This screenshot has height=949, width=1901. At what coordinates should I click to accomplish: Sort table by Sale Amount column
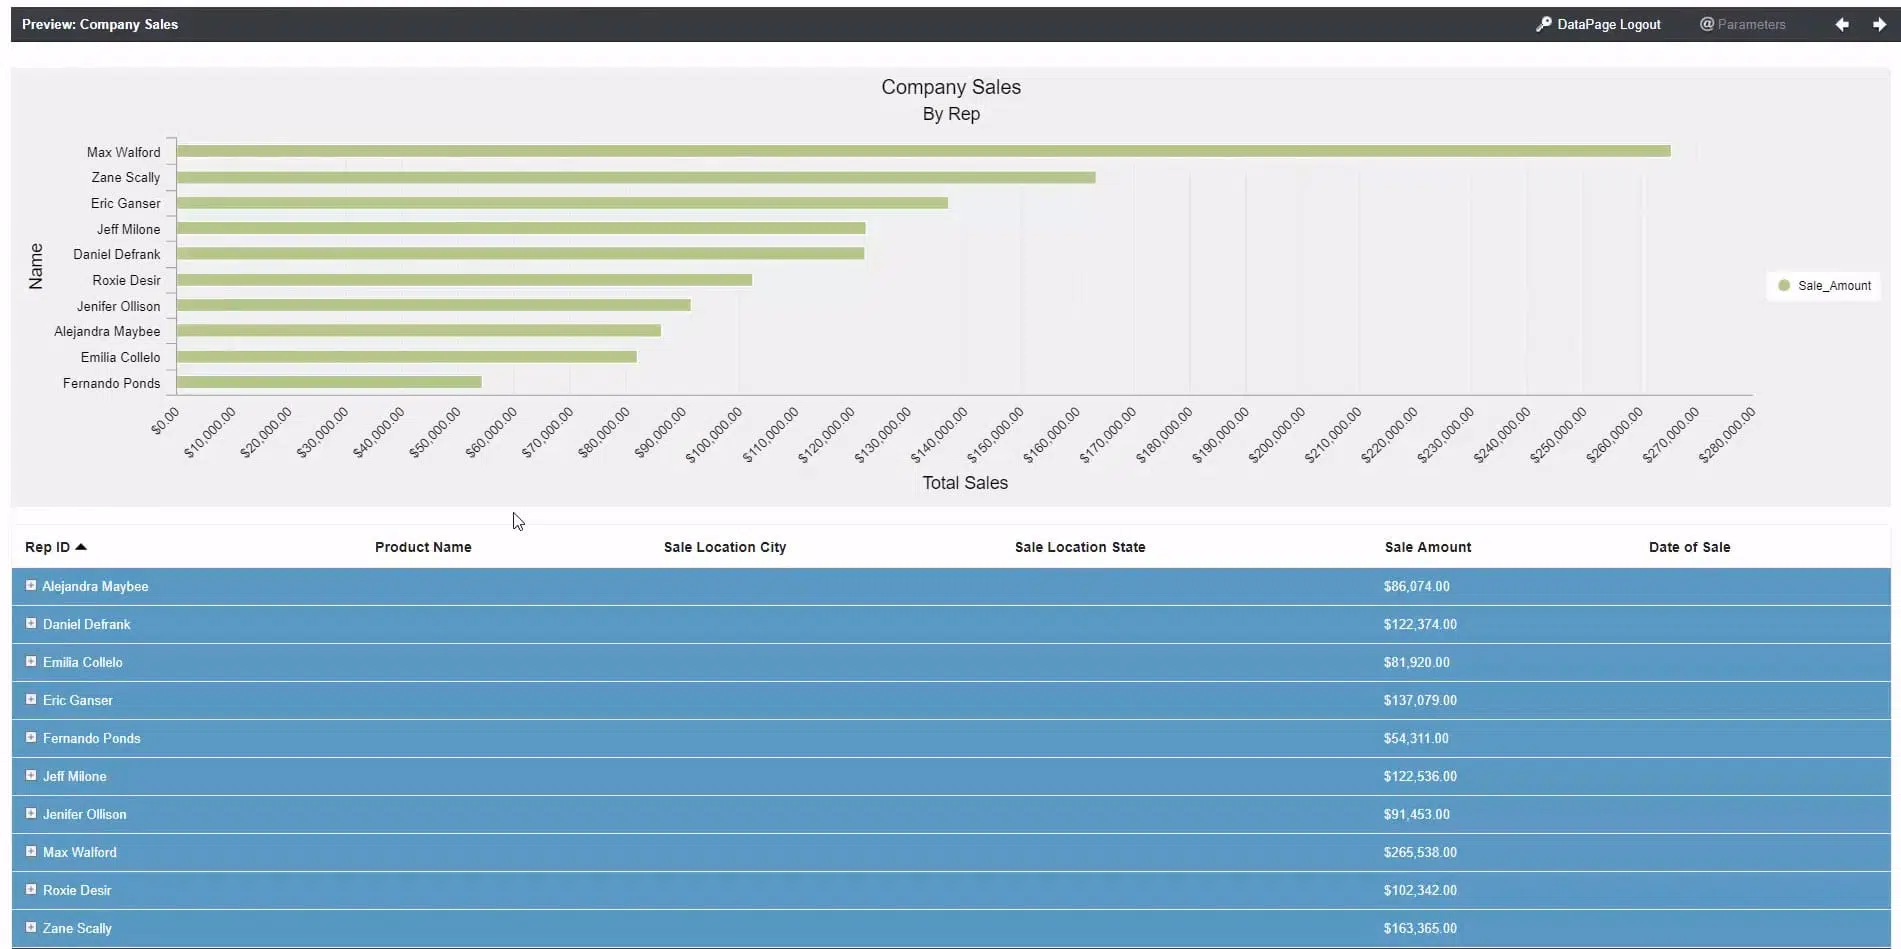coord(1427,547)
